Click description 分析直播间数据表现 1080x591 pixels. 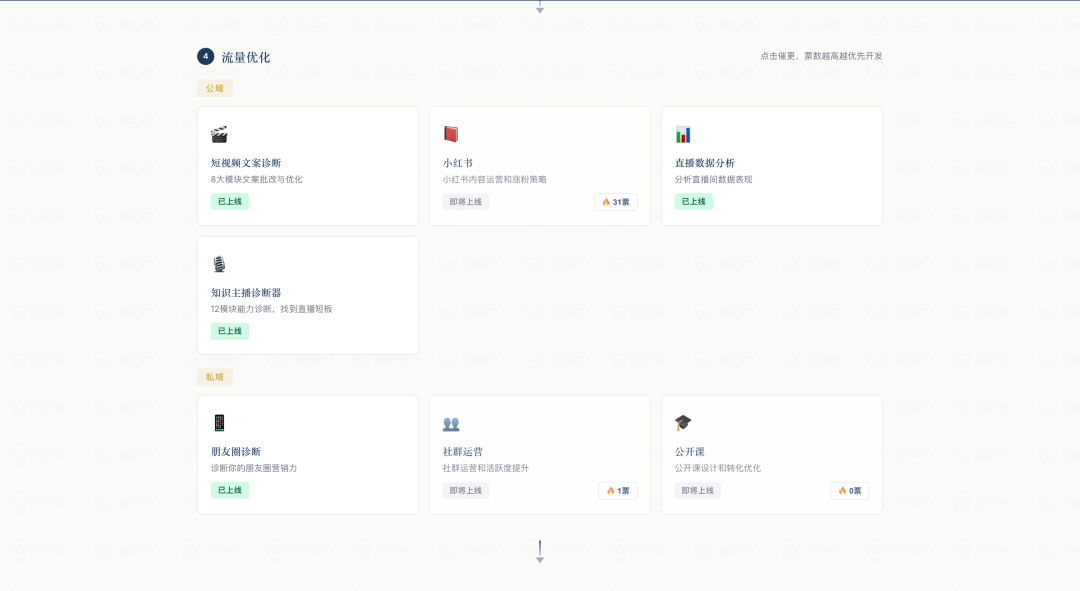point(714,179)
